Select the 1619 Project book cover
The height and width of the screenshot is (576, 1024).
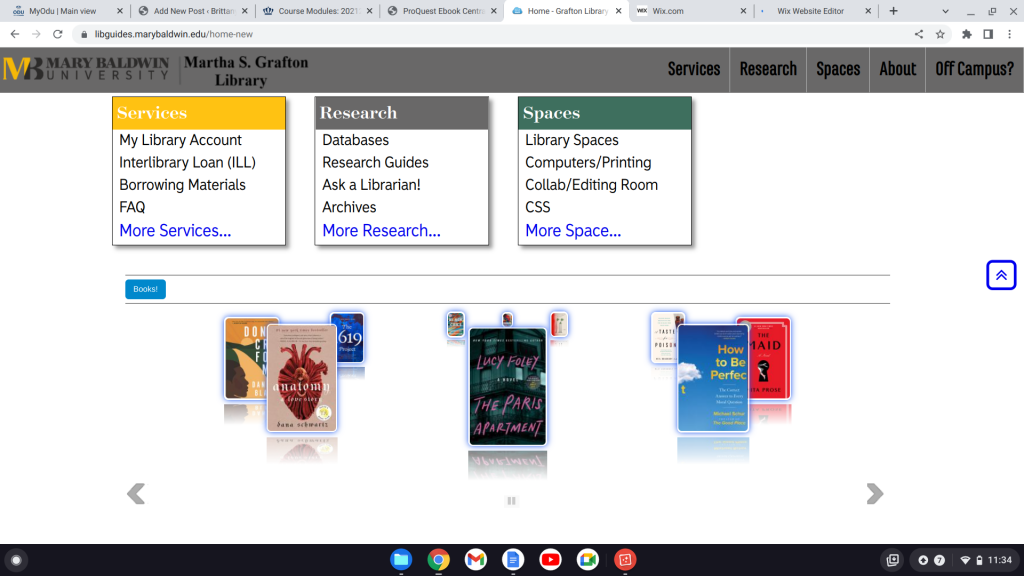[347, 338]
